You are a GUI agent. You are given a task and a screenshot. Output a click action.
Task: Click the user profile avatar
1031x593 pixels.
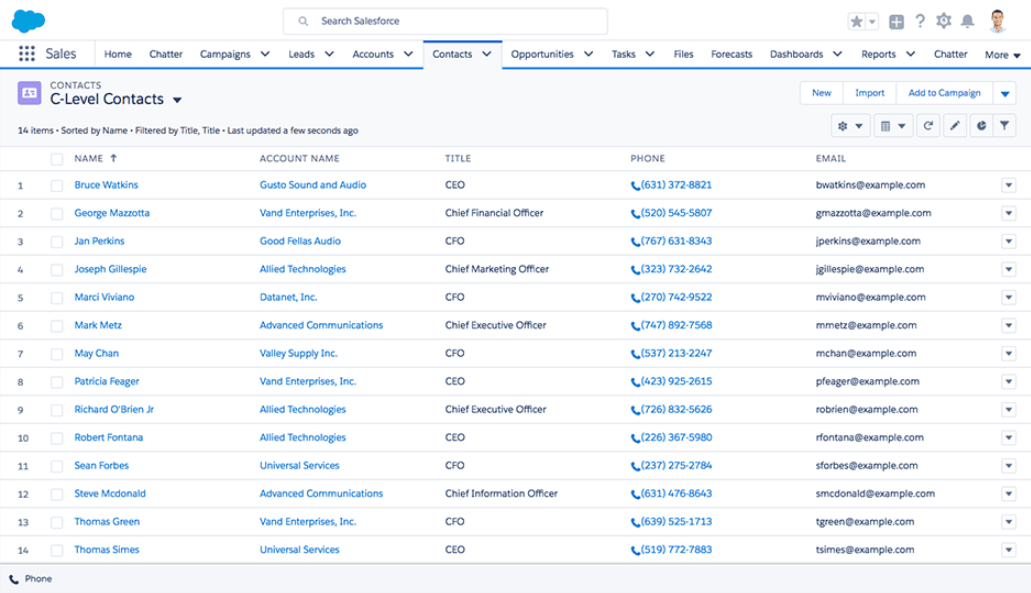click(x=997, y=21)
